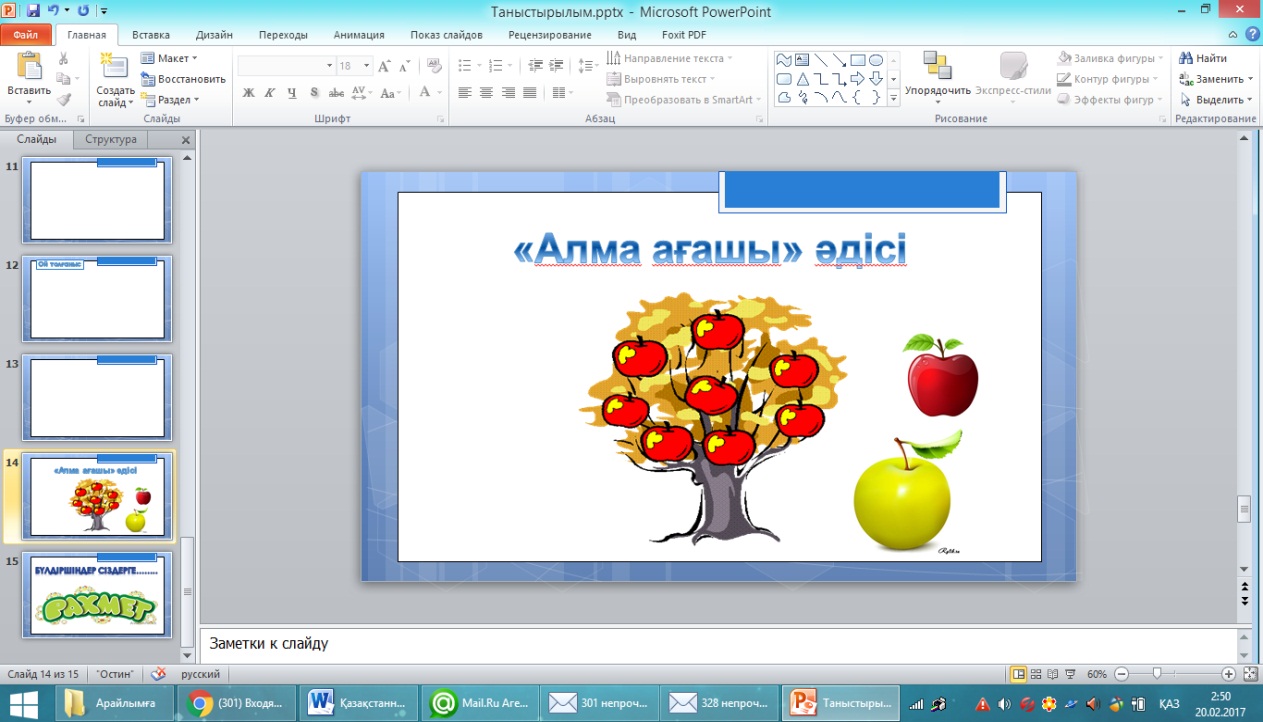Screen dimensions: 1263x722
Task: Select slide 15 thumbnail with Рахмет
Action: point(97,594)
